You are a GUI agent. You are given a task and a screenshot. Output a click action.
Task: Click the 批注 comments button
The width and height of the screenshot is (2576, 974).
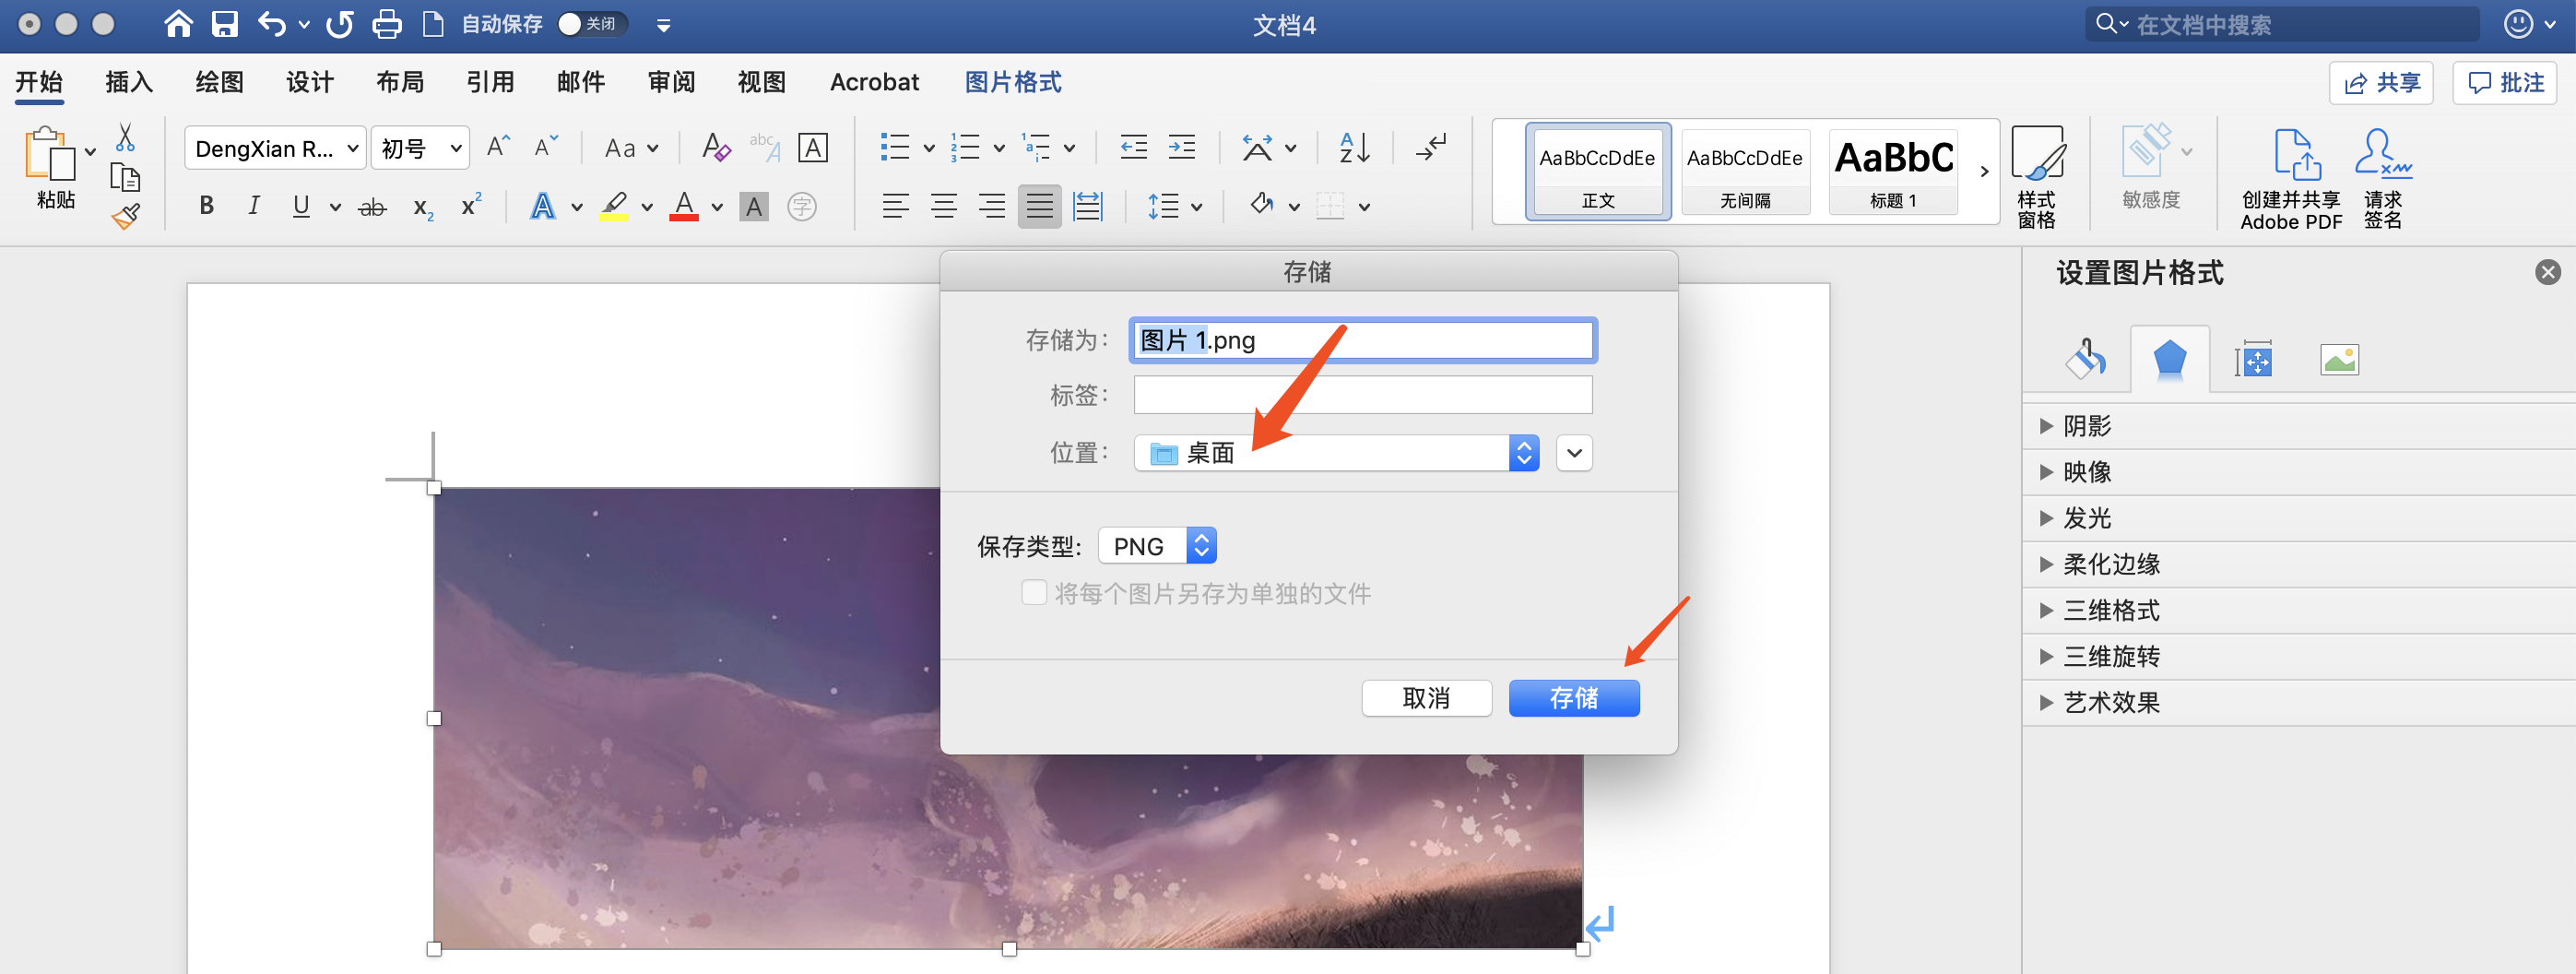(x=2505, y=83)
